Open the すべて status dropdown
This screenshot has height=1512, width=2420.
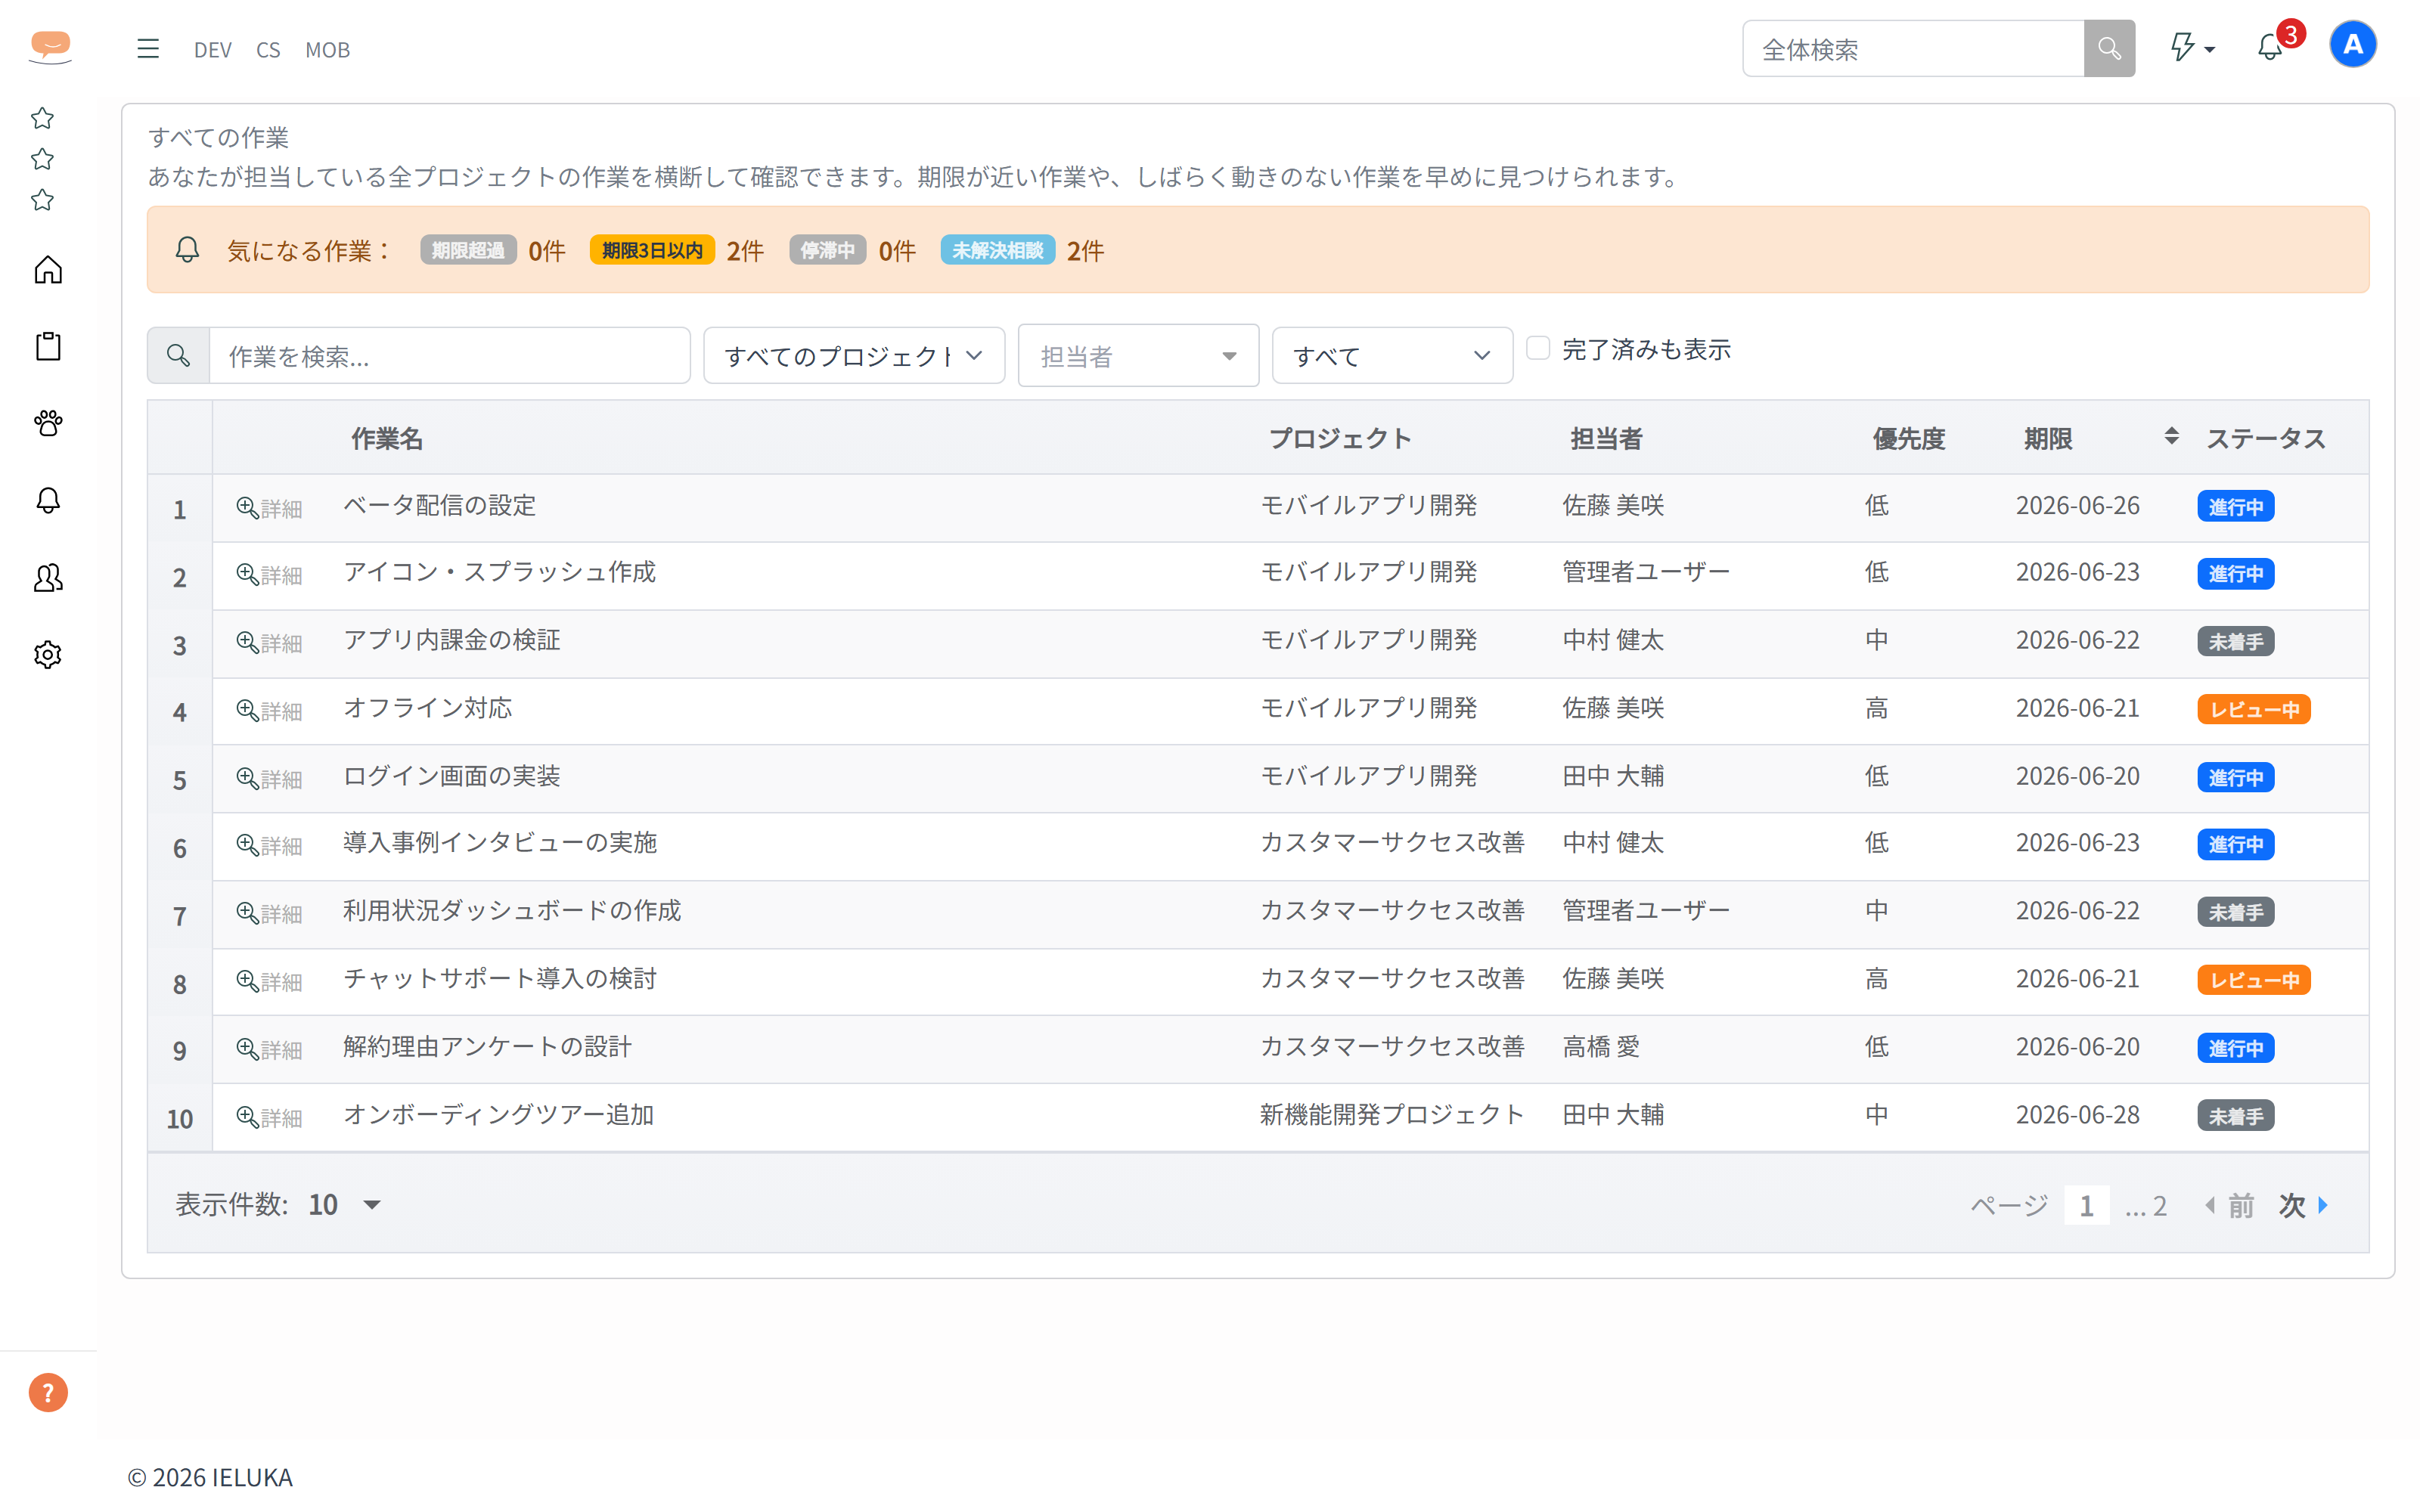coord(1392,355)
